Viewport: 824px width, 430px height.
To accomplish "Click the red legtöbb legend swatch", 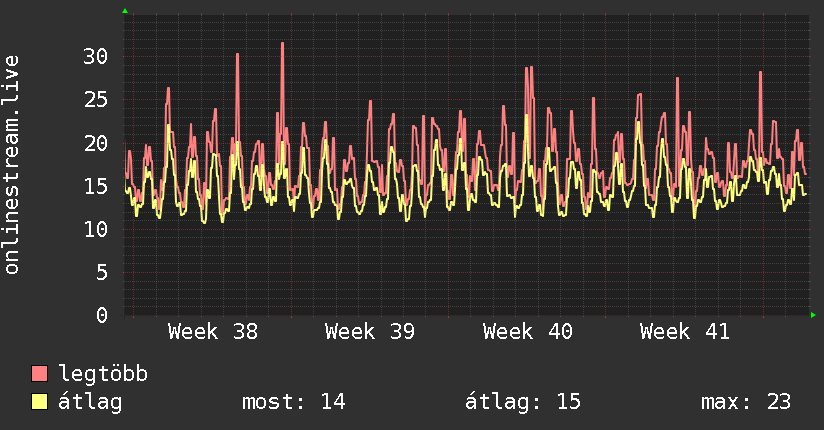I will 39,373.
